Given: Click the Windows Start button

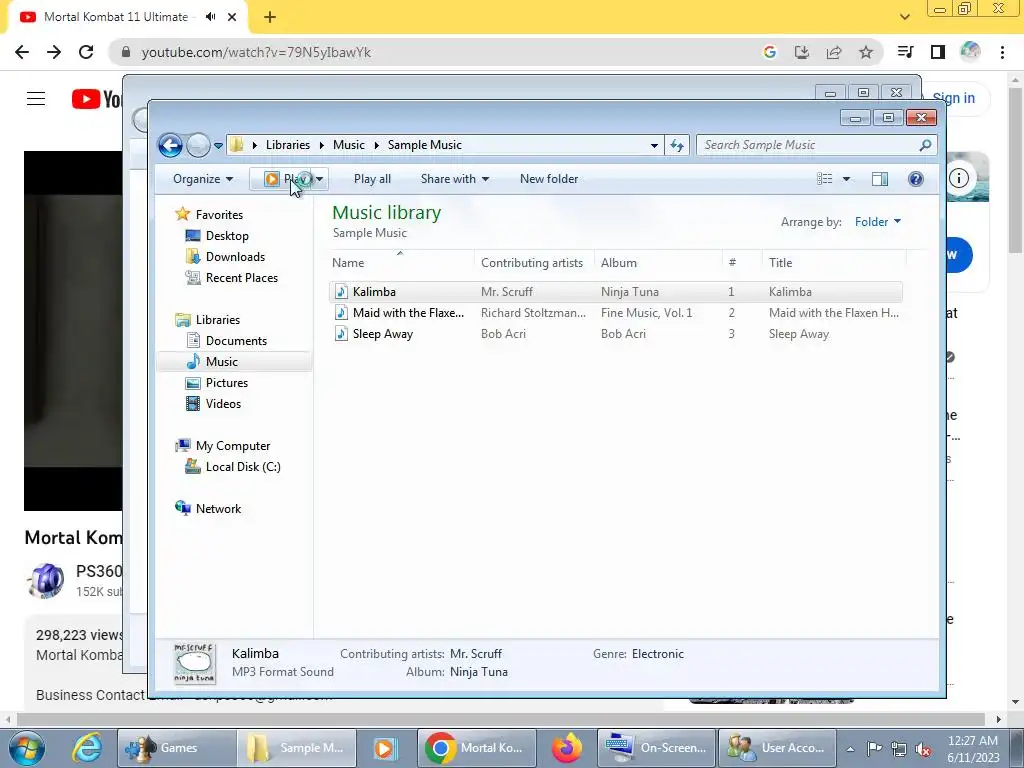Looking at the screenshot, I should [27, 748].
